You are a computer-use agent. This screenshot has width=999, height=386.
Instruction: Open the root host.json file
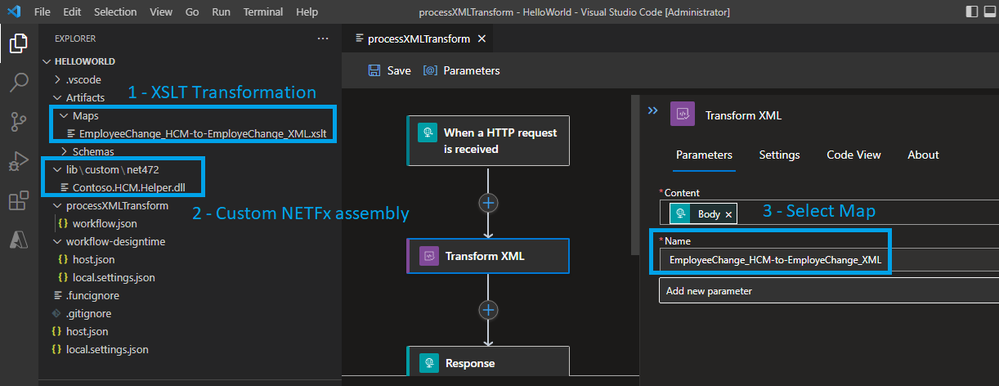(87, 332)
